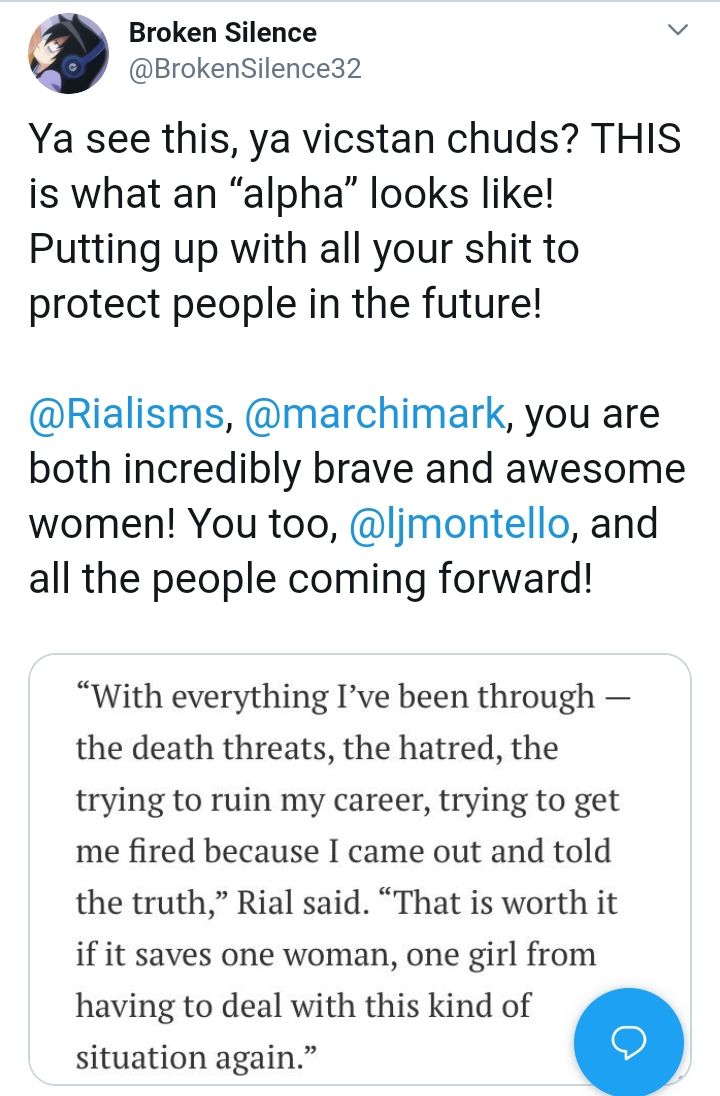The width and height of the screenshot is (720, 1096).
Task: Open the @BrokenSilence32 handle
Action: tap(245, 68)
